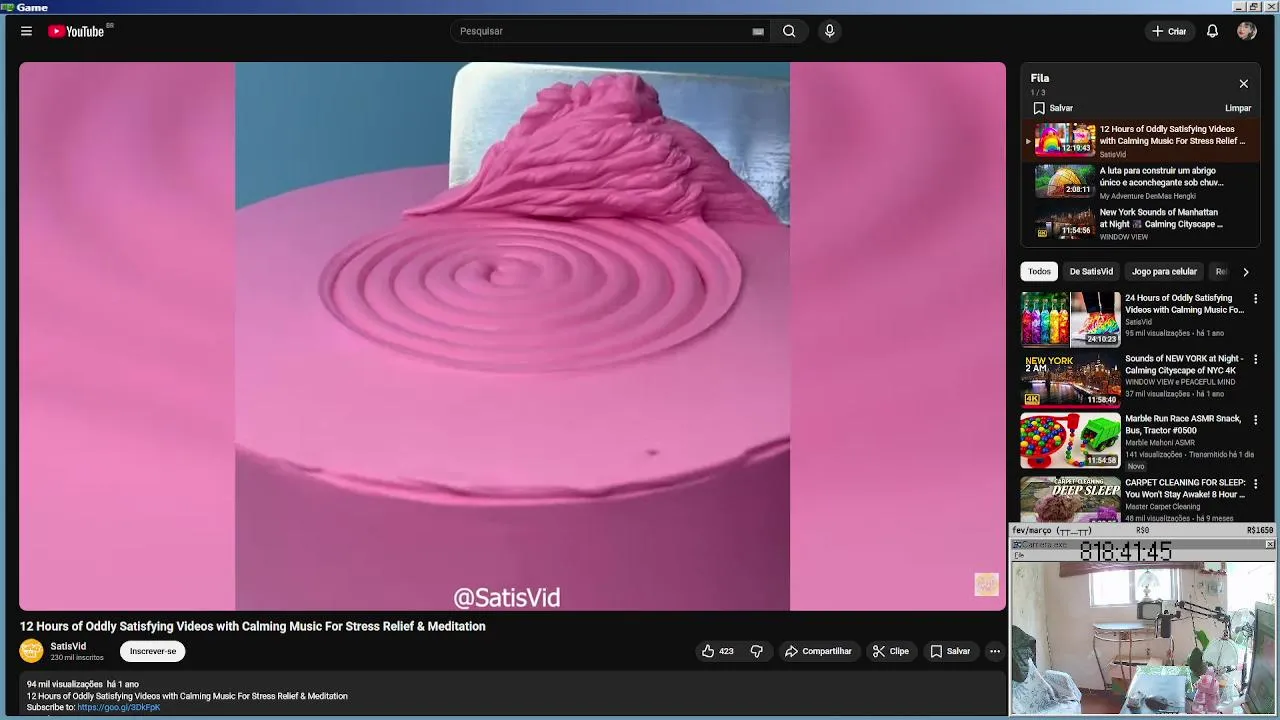Create a clip with Clipe button

coord(890,651)
